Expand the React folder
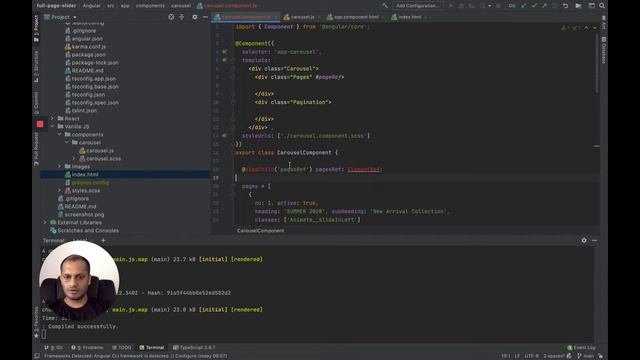 (x=52, y=118)
